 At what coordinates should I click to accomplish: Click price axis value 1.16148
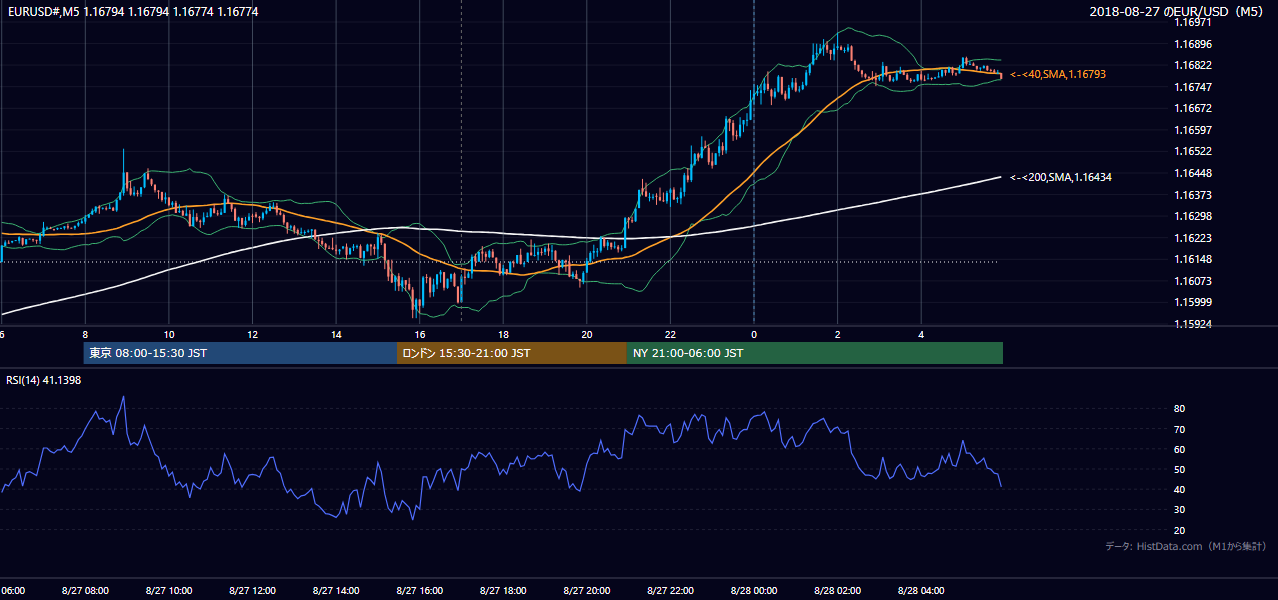tap(1194, 259)
